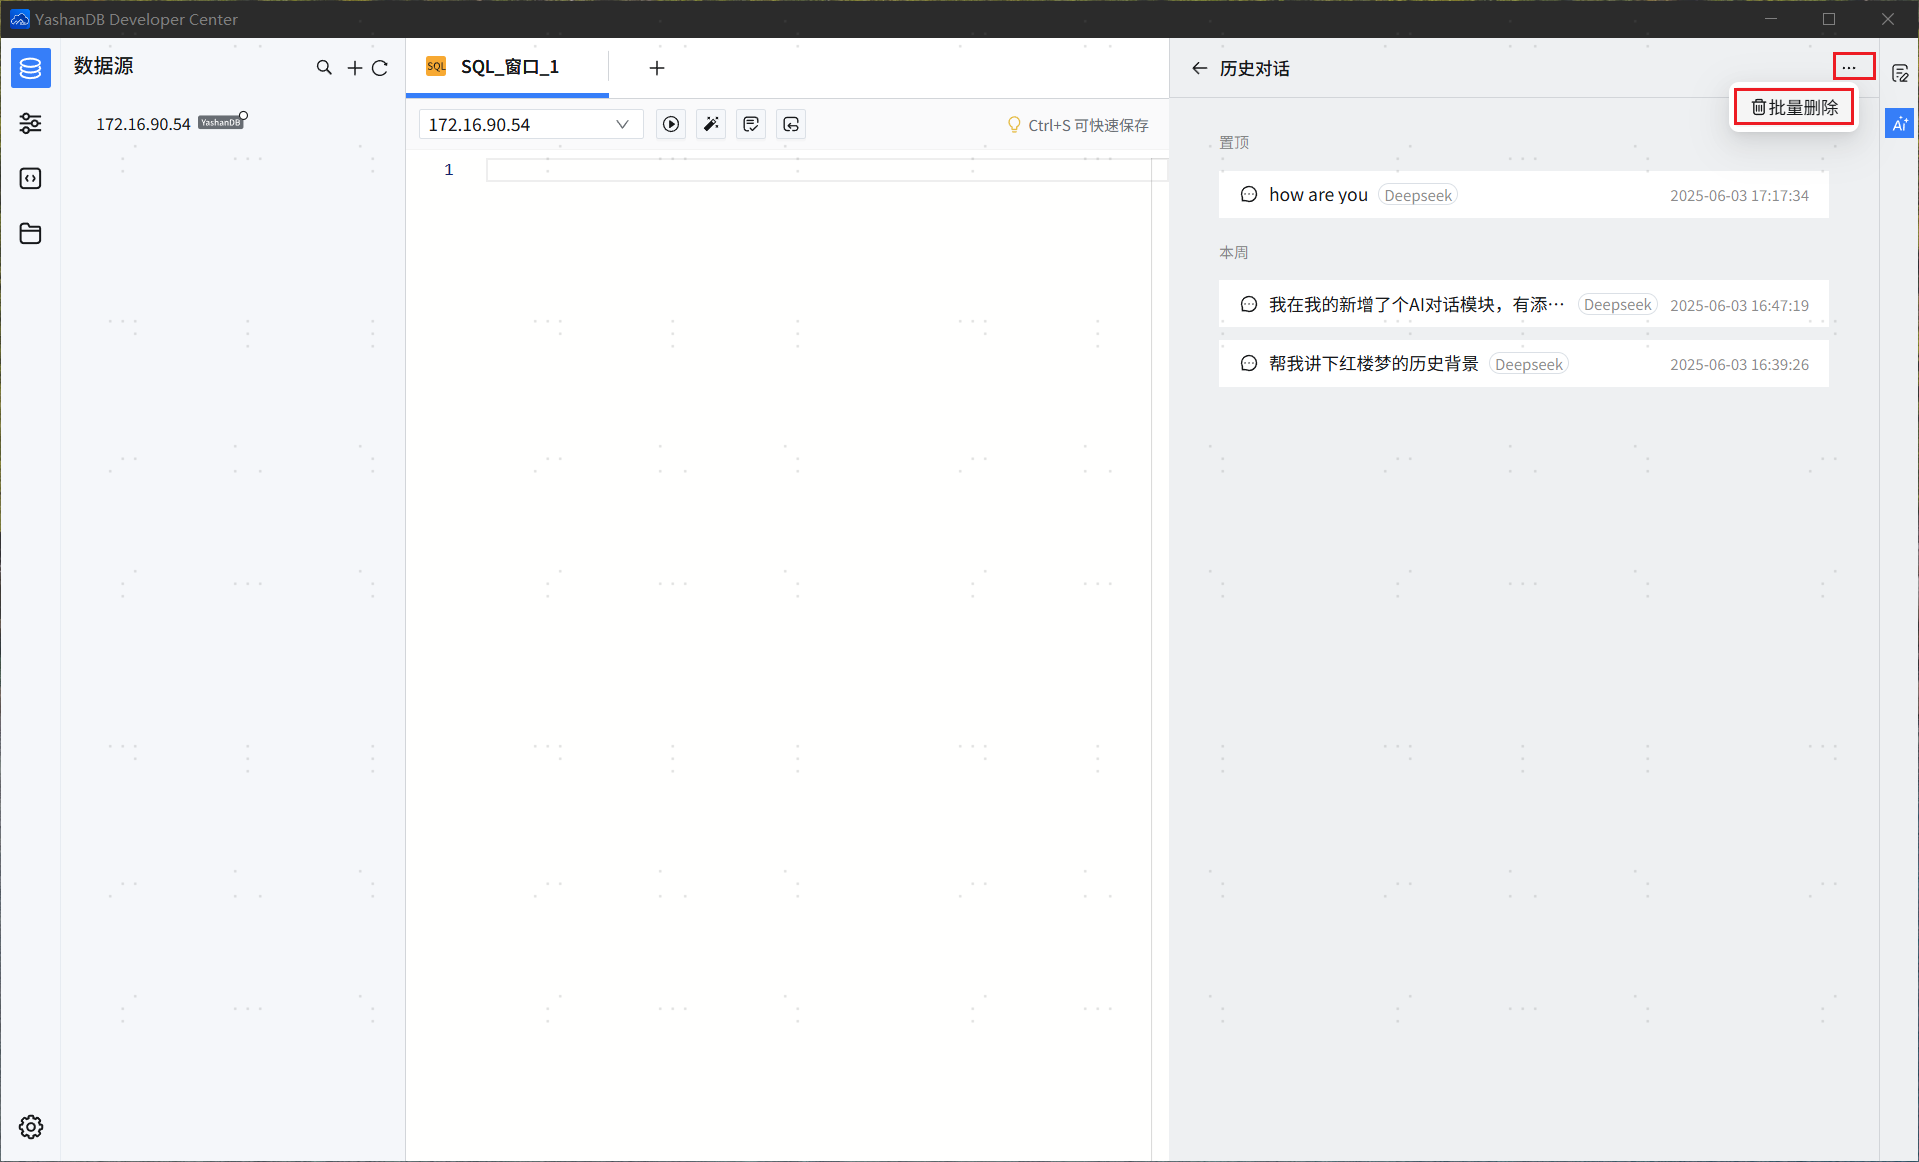Image resolution: width=1919 pixels, height=1162 pixels.
Task: Click the data source database icon in sidebar
Action: click(30, 68)
